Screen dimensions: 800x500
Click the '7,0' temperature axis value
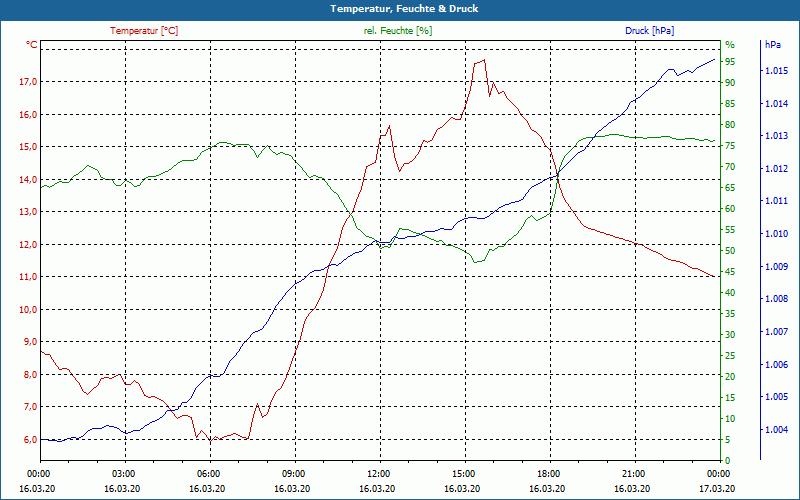31,407
